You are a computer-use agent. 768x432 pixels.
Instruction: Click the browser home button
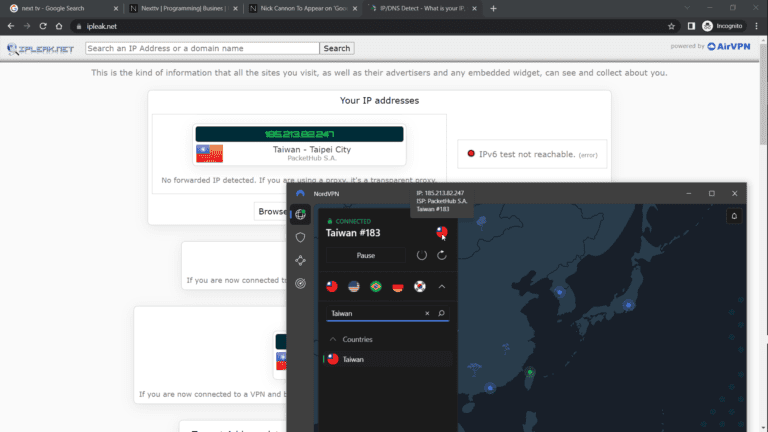point(59,26)
